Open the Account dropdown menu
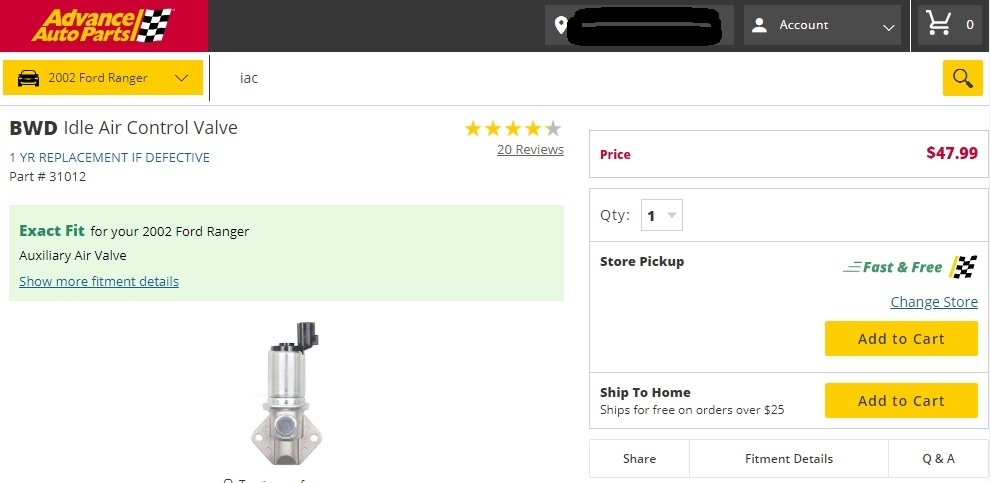The image size is (990, 483). (x=888, y=26)
